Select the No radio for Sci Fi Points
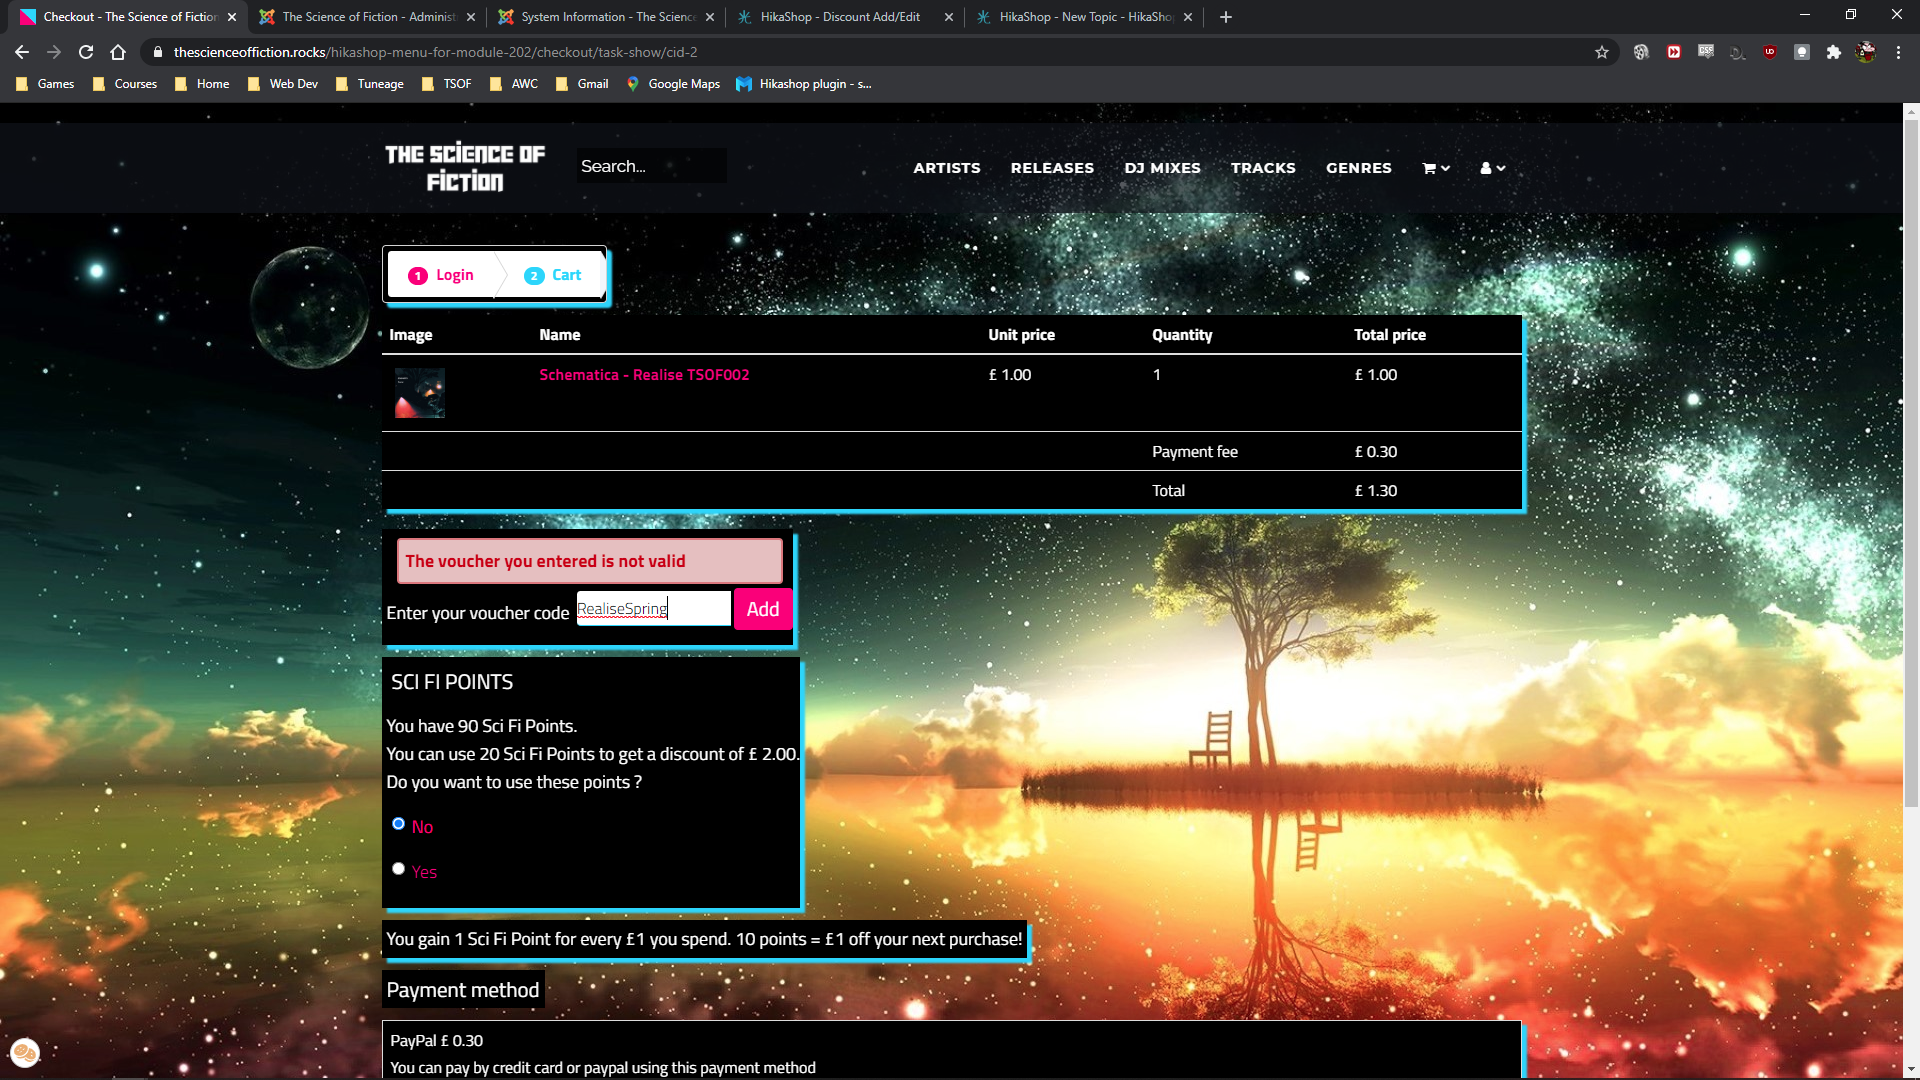Image resolution: width=1920 pixels, height=1080 pixels. pyautogui.click(x=398, y=824)
